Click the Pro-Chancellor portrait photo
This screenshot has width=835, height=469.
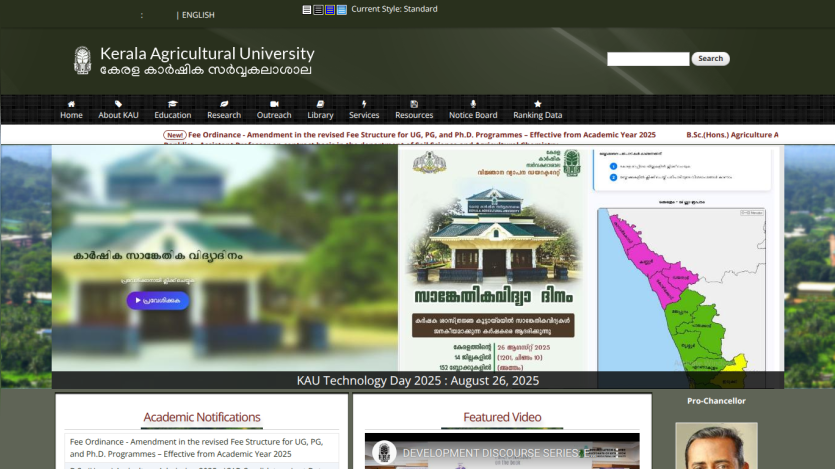716,446
